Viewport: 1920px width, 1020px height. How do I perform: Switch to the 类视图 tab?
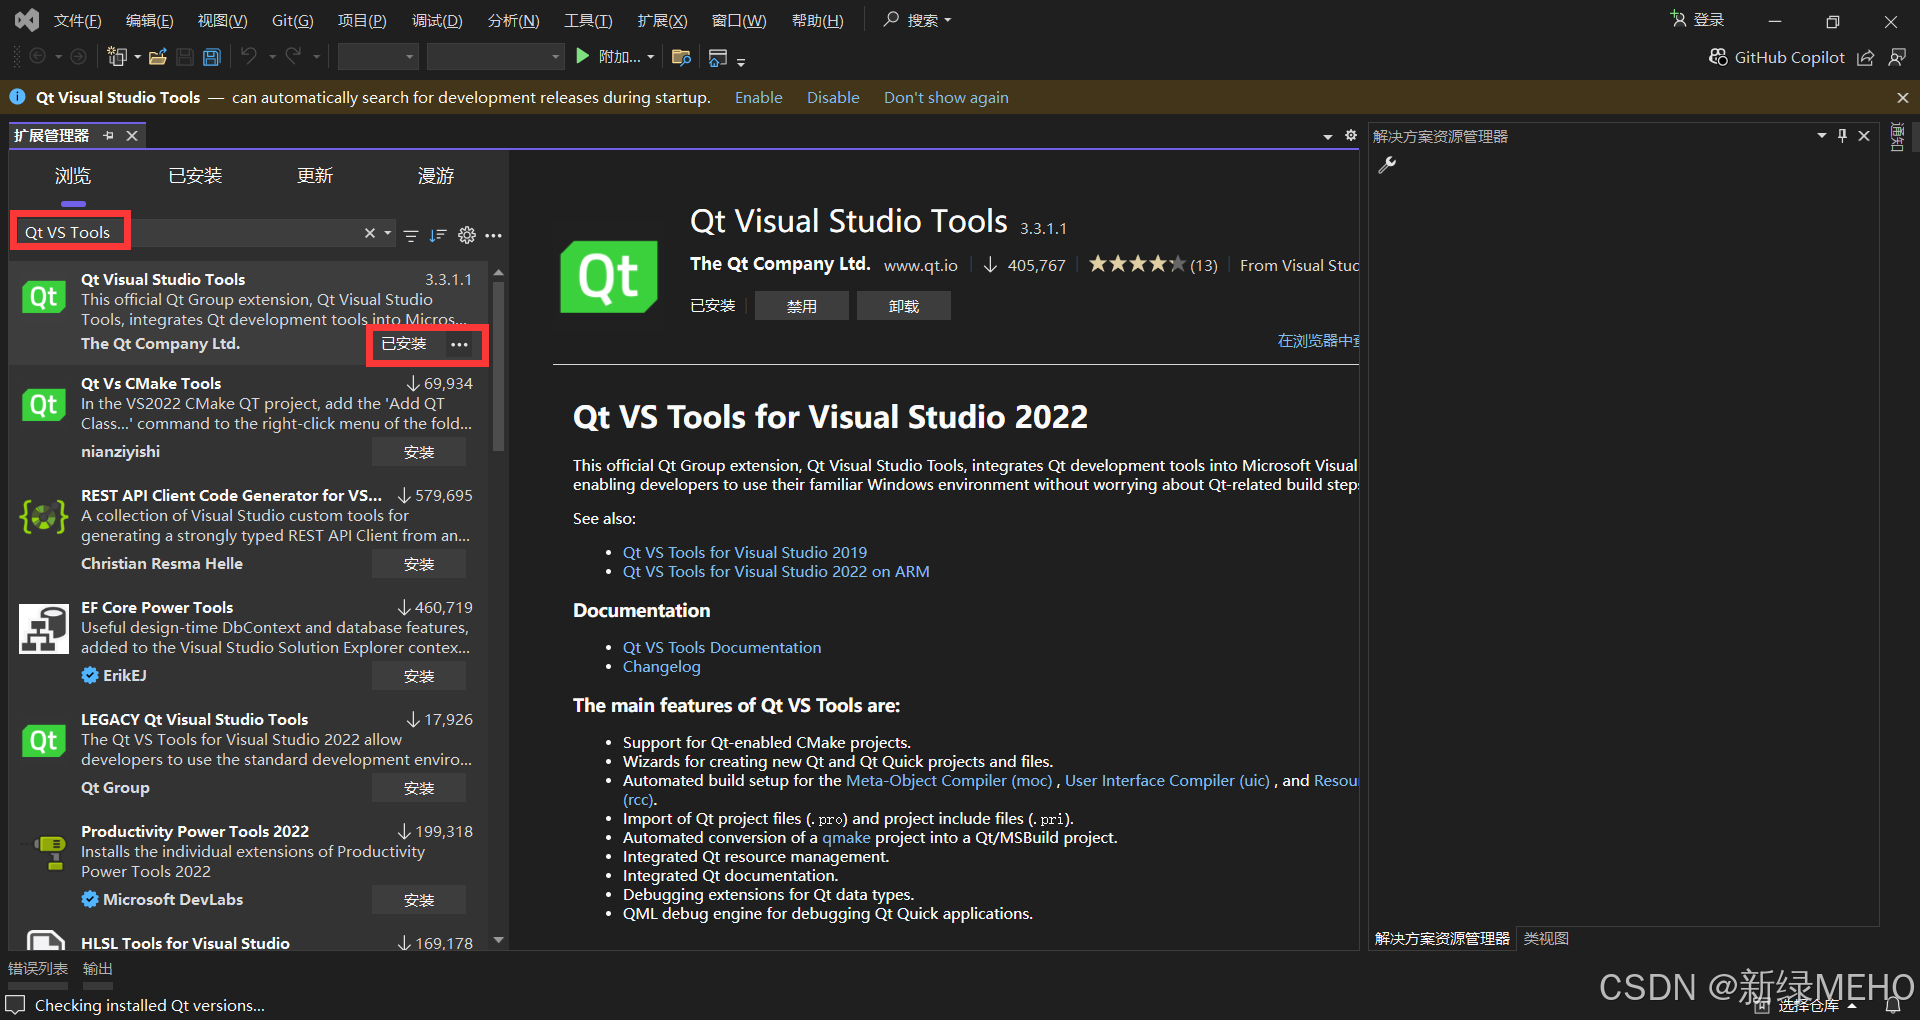1546,938
